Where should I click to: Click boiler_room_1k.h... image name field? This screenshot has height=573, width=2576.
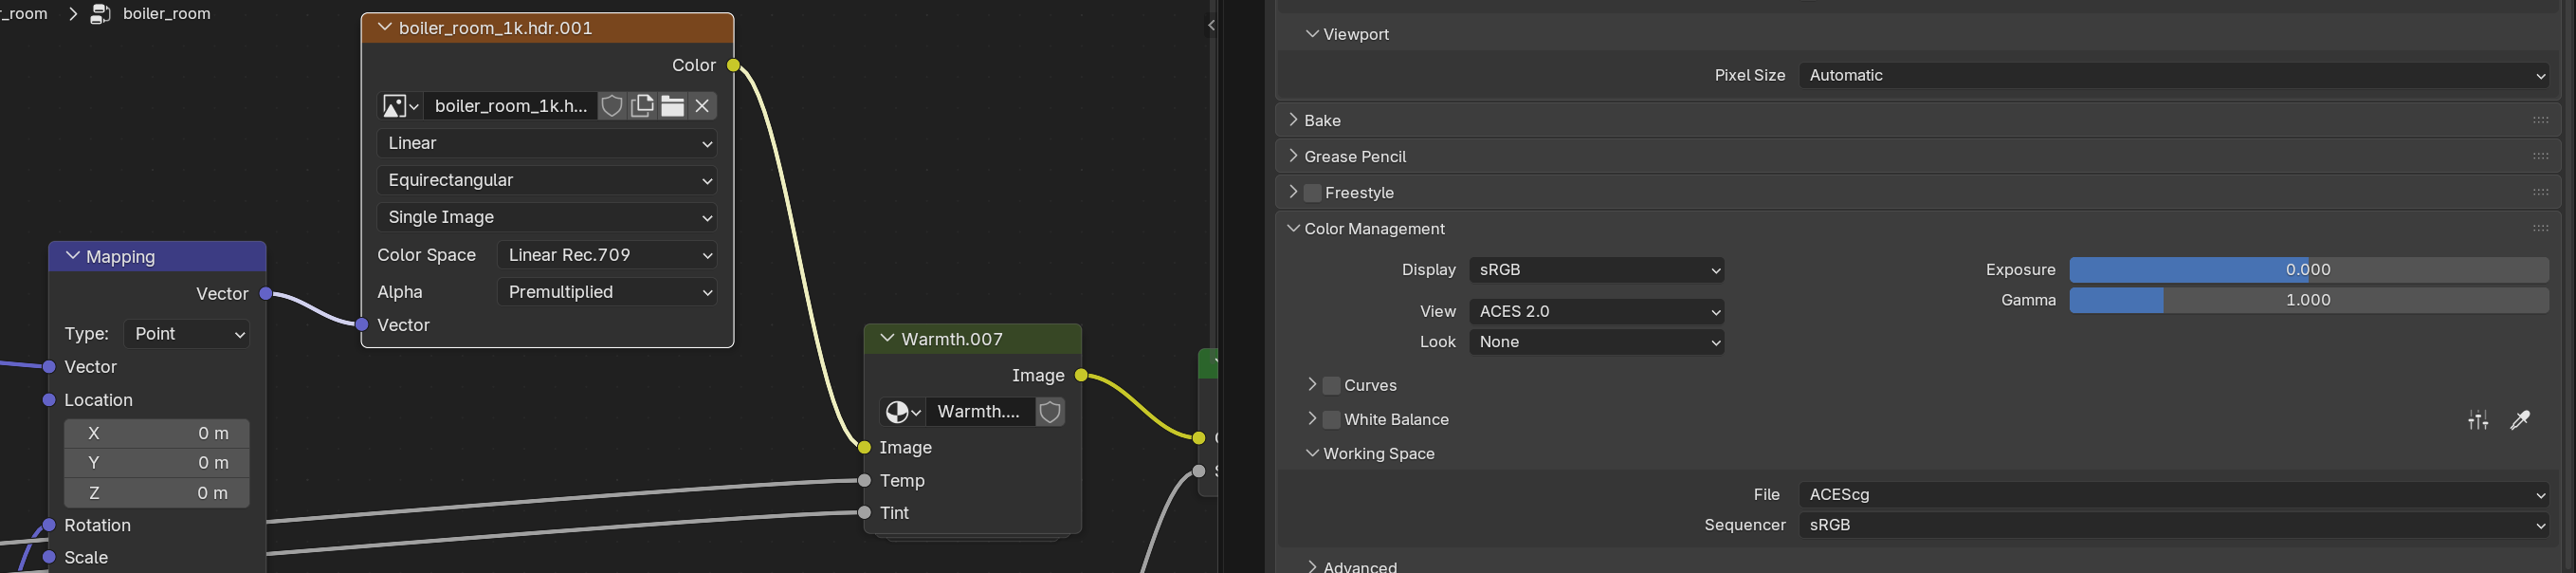coord(511,106)
